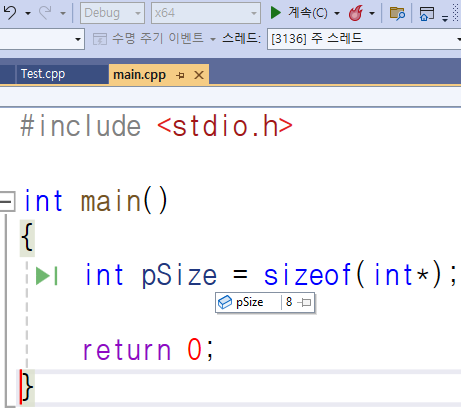
Task: Expand the Hot Reload dropdown arrow
Action: coord(372,13)
